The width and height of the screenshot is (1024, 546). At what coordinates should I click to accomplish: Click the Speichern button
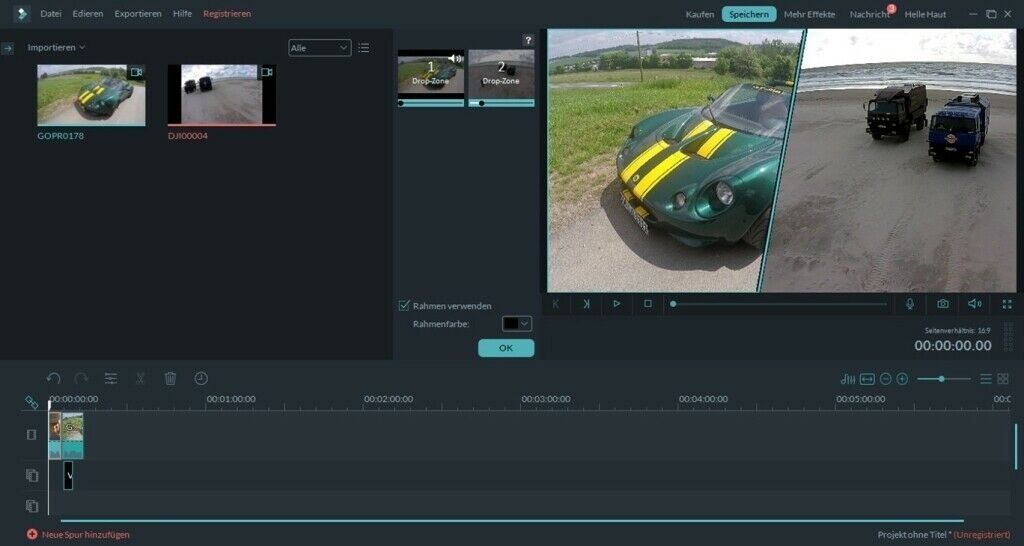749,14
